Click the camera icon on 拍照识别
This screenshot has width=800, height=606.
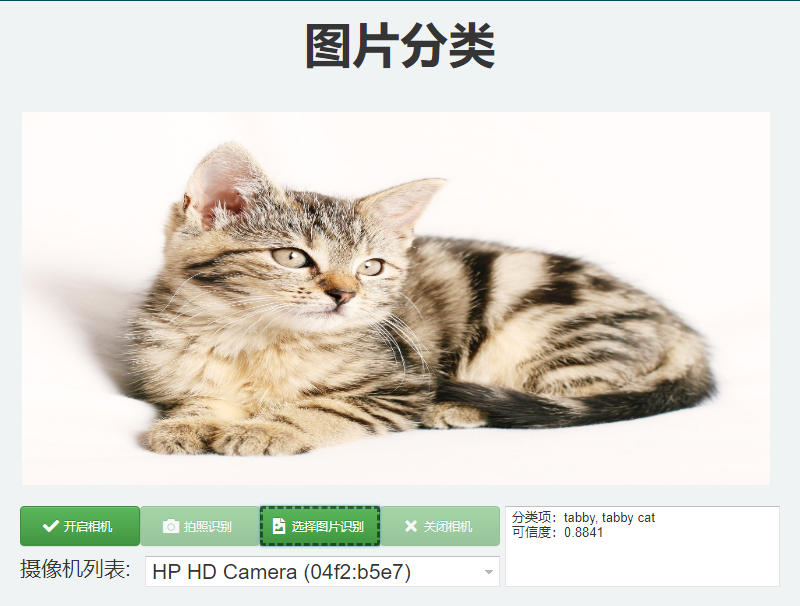171,526
